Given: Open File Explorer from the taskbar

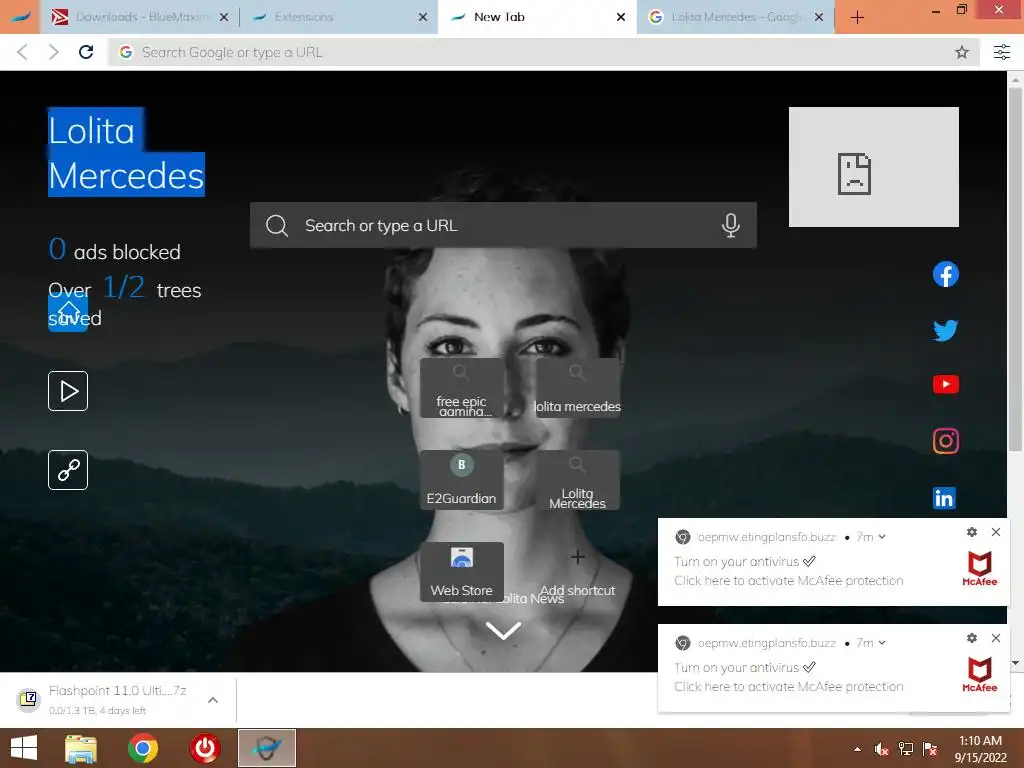Looking at the screenshot, I should tap(81, 748).
